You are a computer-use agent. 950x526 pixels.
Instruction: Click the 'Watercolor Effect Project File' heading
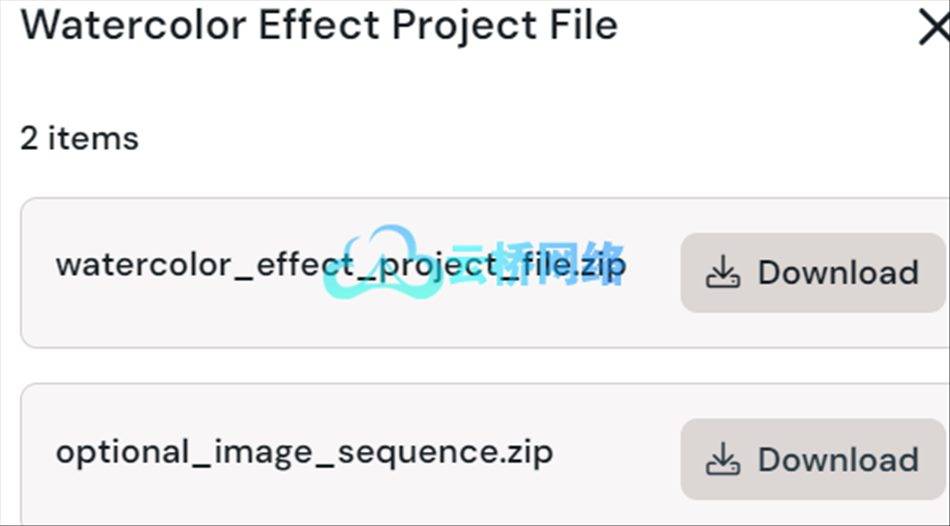pos(319,26)
